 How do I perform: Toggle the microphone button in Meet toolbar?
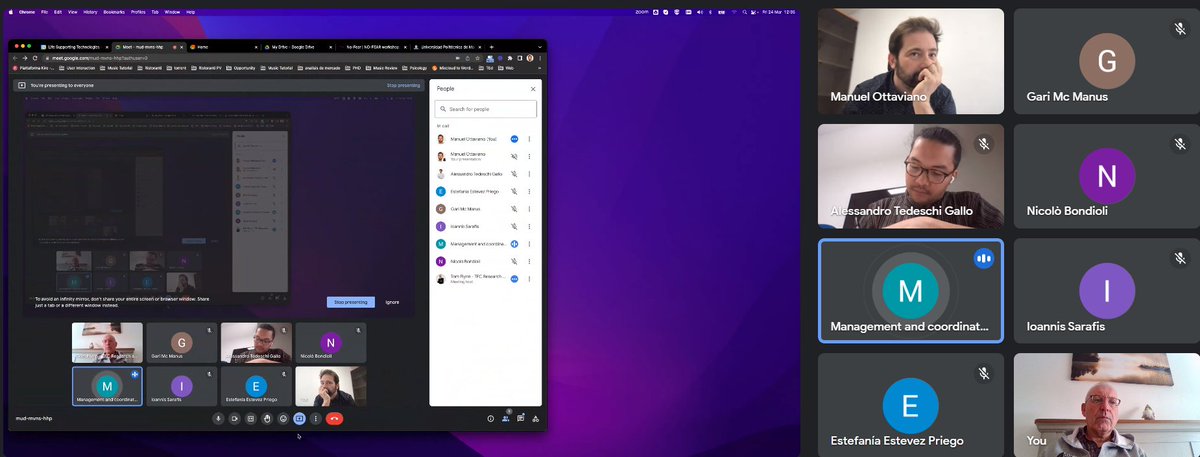point(218,418)
